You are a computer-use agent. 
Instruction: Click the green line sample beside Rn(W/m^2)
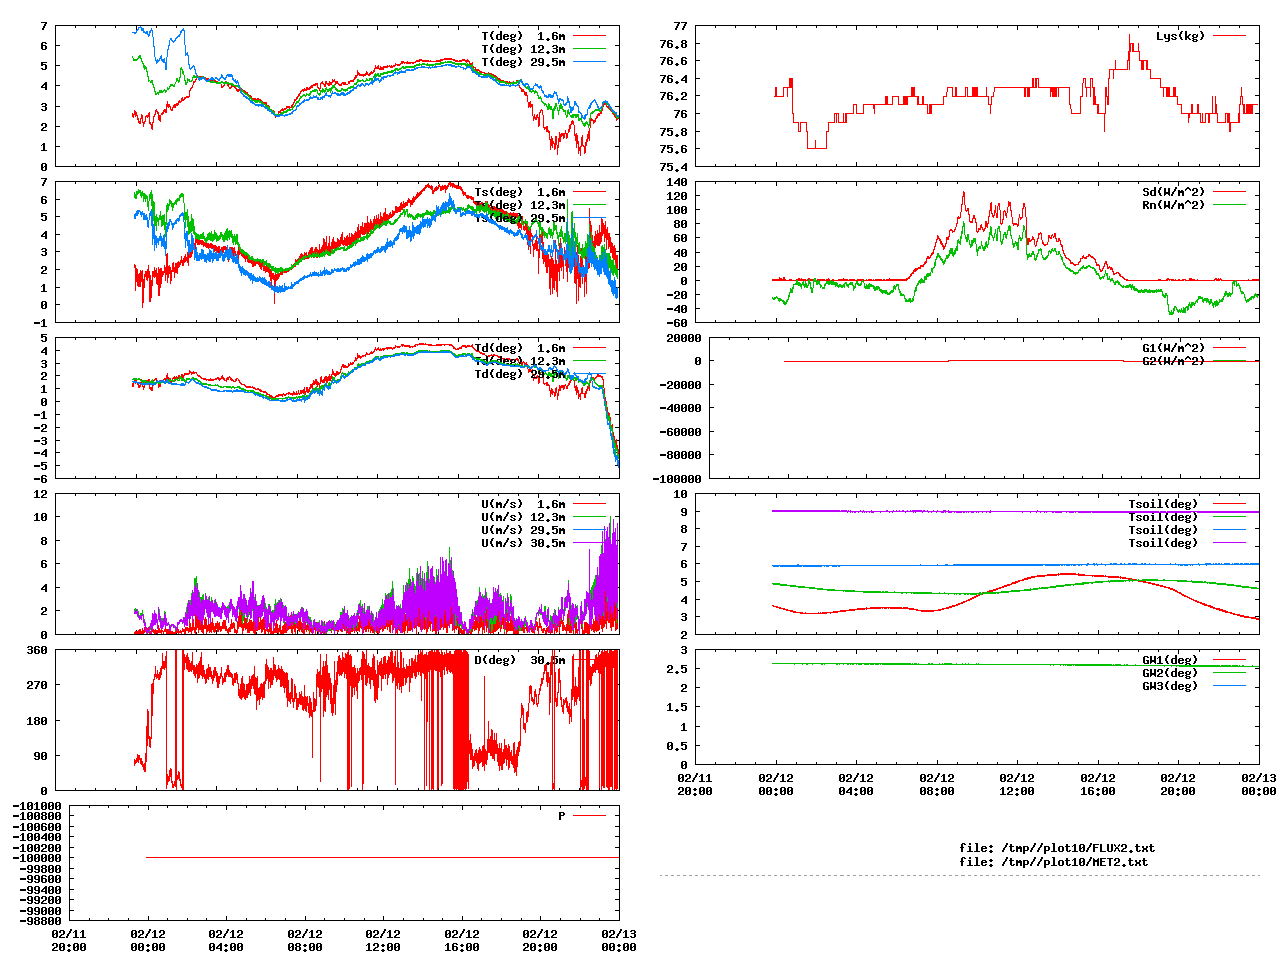point(1230,205)
